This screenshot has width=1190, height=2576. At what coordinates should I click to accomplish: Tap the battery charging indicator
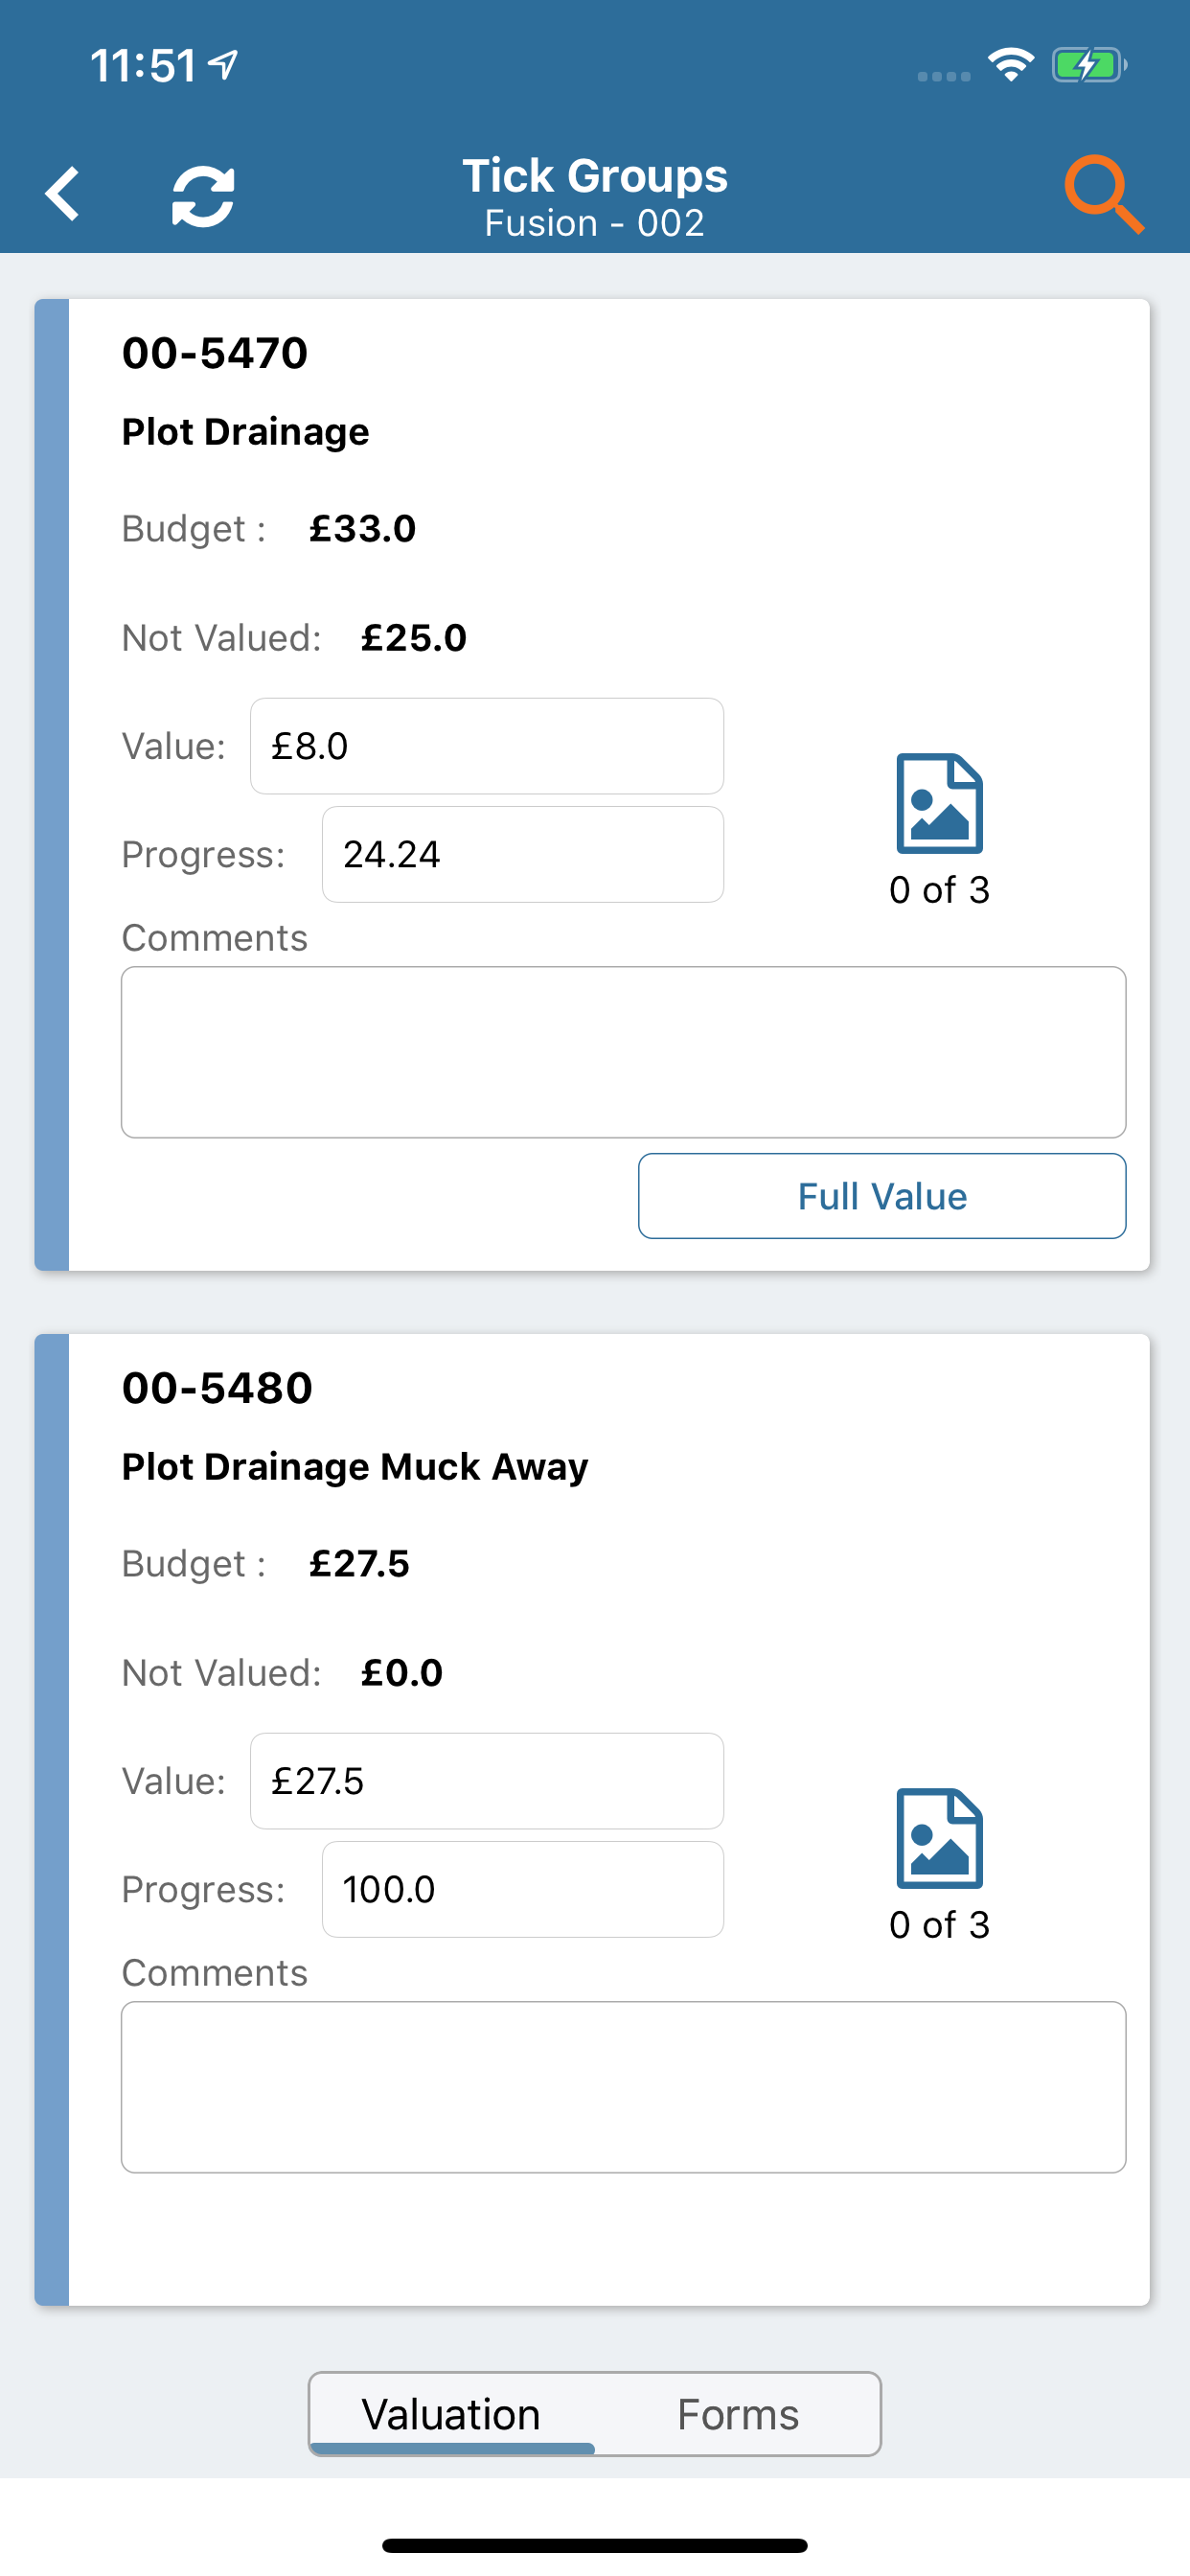click(1088, 66)
